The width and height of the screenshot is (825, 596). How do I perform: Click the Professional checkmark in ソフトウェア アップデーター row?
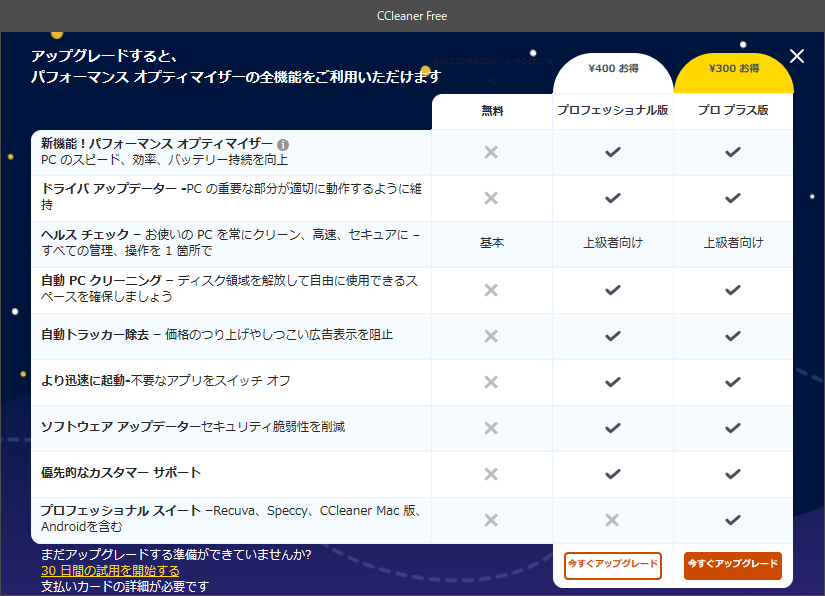click(x=612, y=428)
